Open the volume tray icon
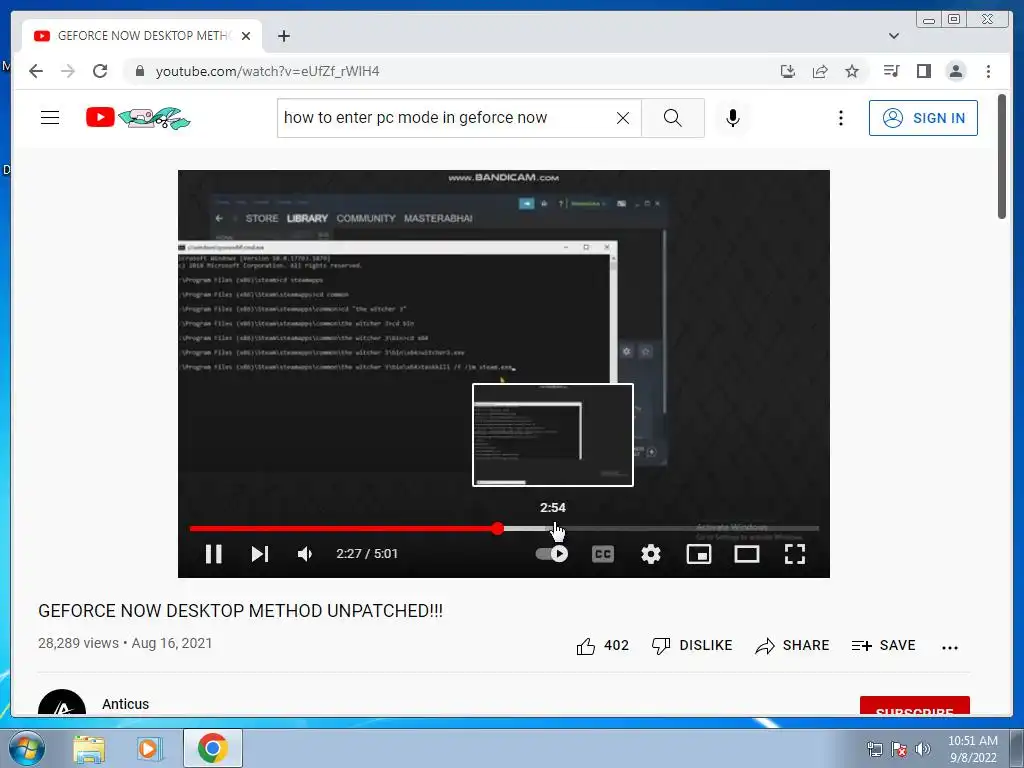 pyautogui.click(x=922, y=749)
